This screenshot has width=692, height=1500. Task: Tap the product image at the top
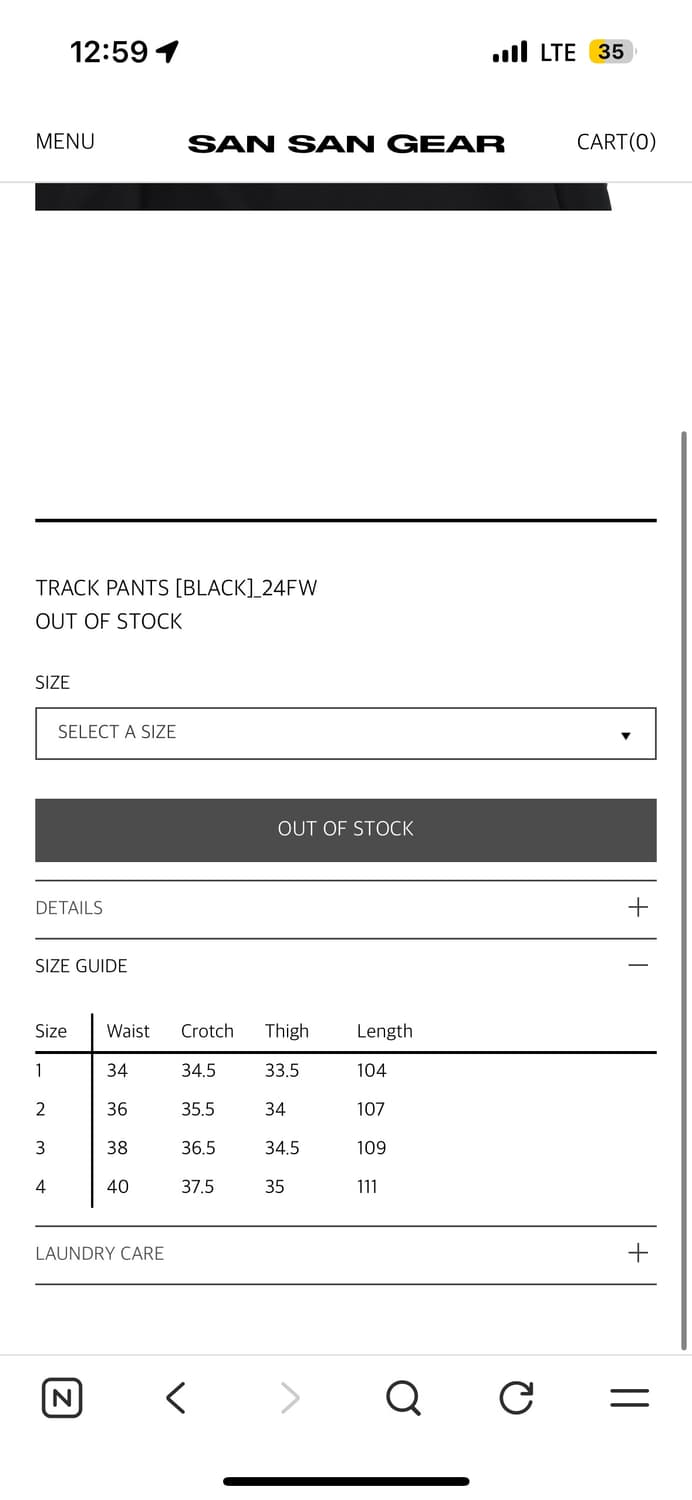[x=324, y=196]
